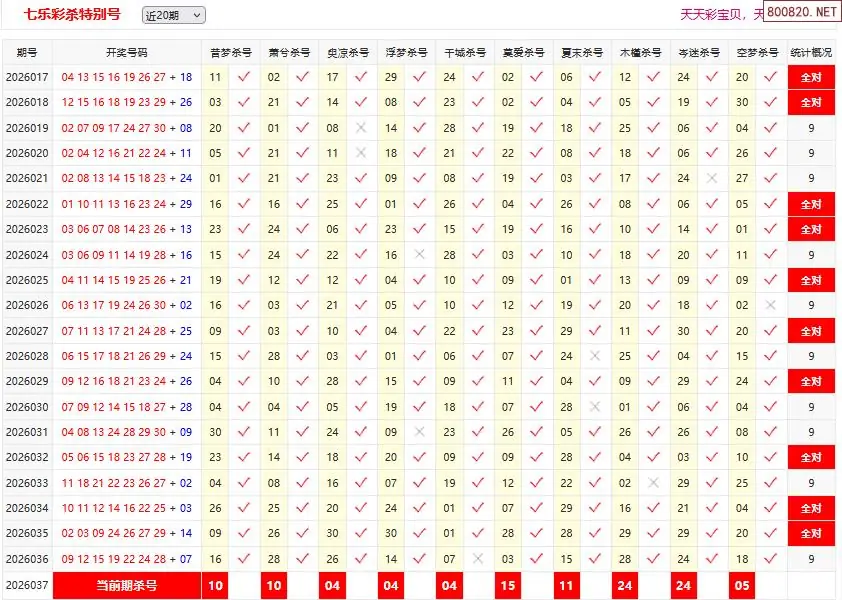The width and height of the screenshot is (842, 600).
Task: Click the gray cross in row 2026036
Action: tap(478, 560)
